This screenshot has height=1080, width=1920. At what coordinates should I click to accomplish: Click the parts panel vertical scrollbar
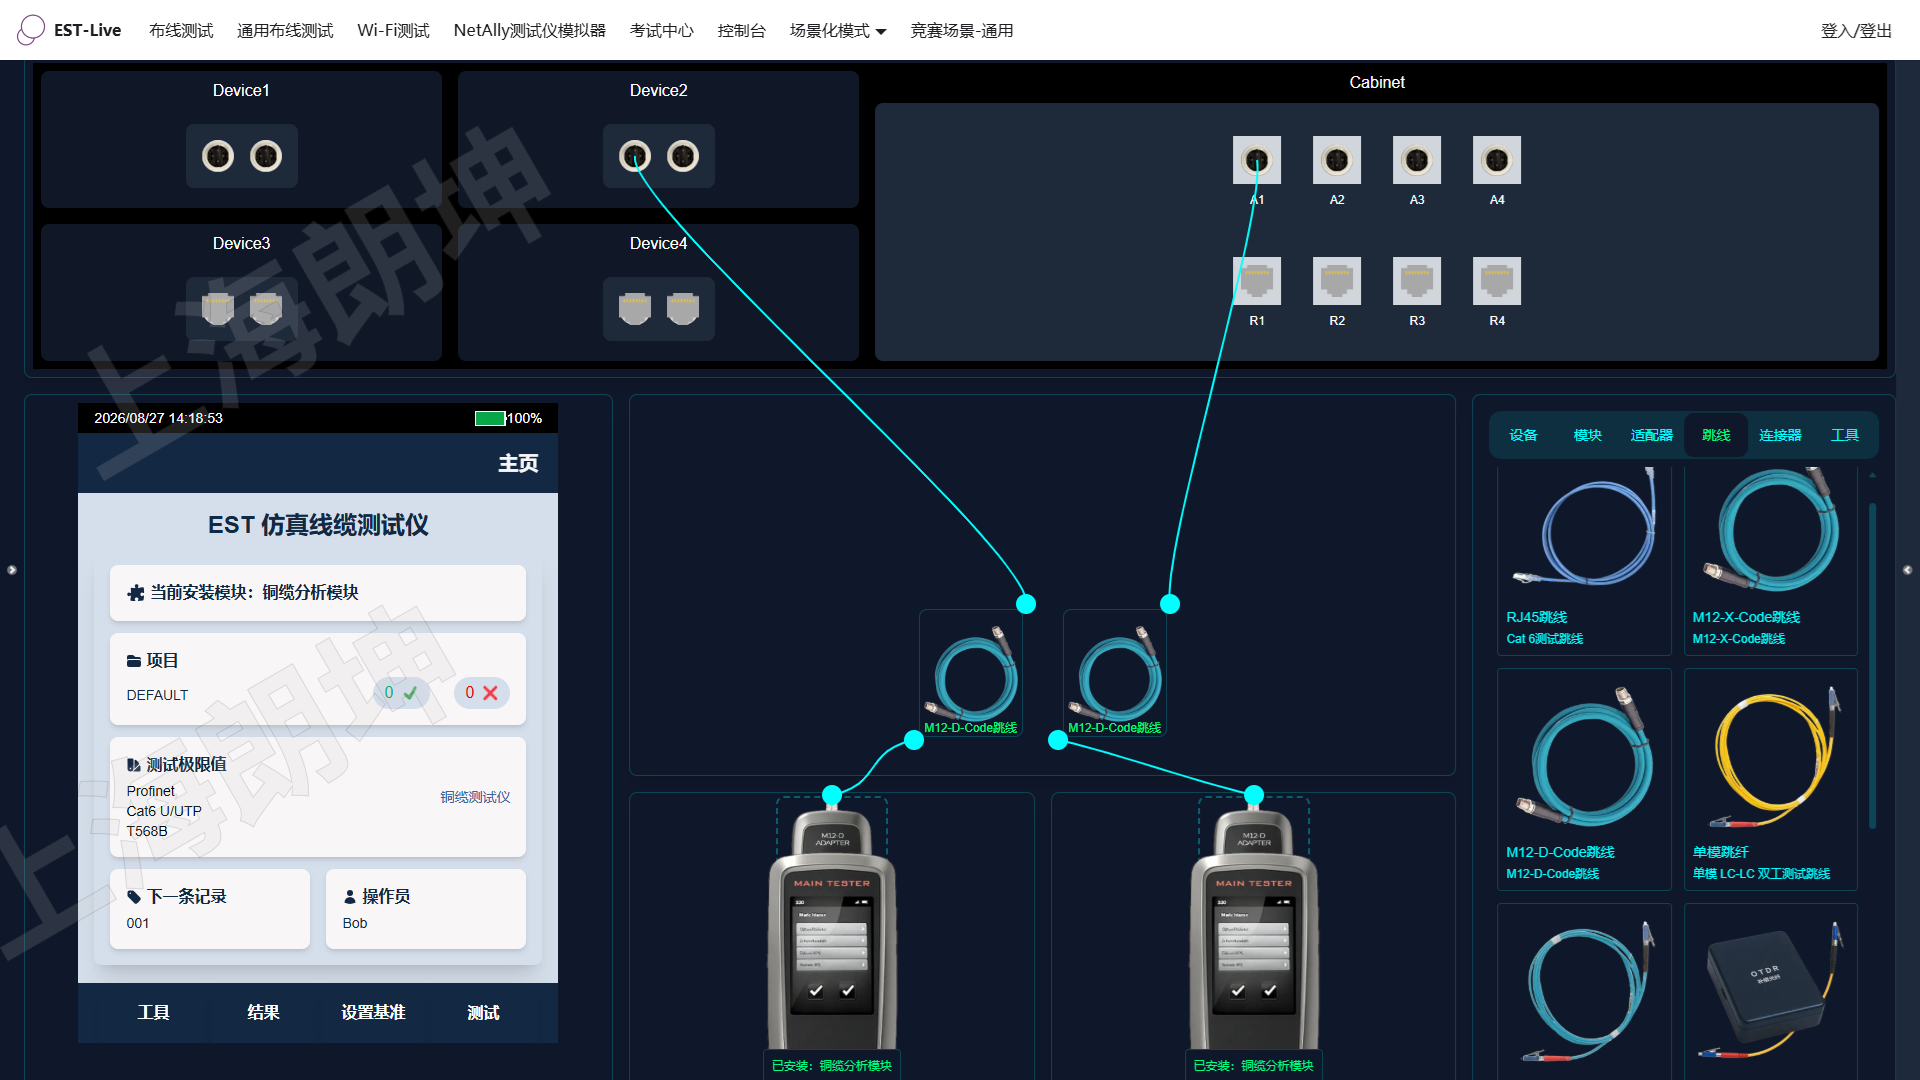pyautogui.click(x=1872, y=666)
